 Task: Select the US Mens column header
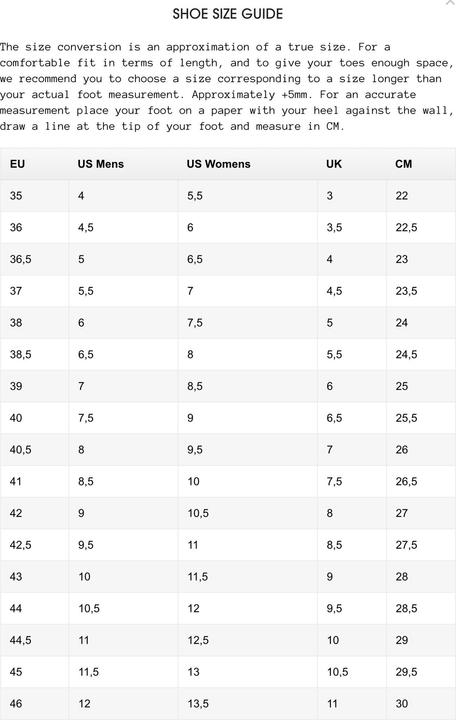[101, 164]
